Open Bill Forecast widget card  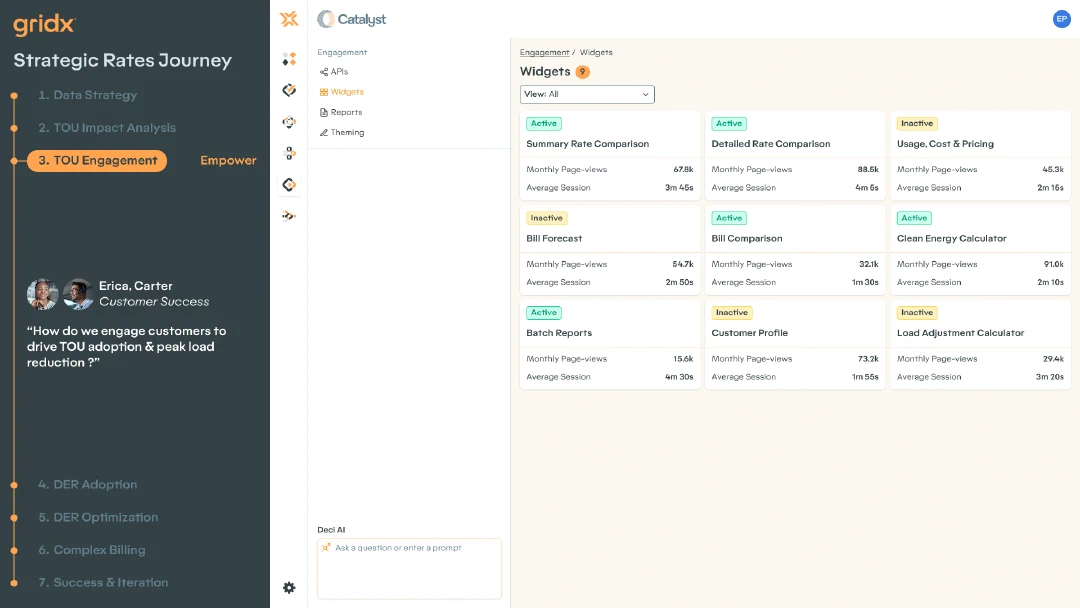click(610, 250)
